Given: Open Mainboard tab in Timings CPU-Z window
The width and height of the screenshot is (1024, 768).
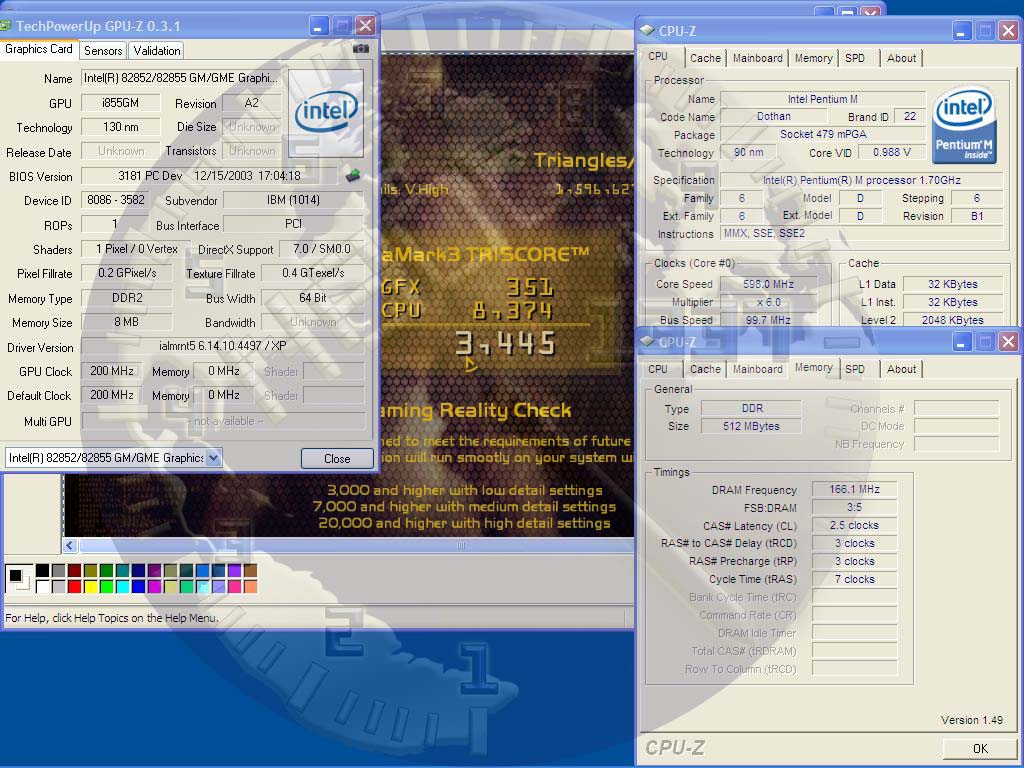Looking at the screenshot, I should click(758, 369).
